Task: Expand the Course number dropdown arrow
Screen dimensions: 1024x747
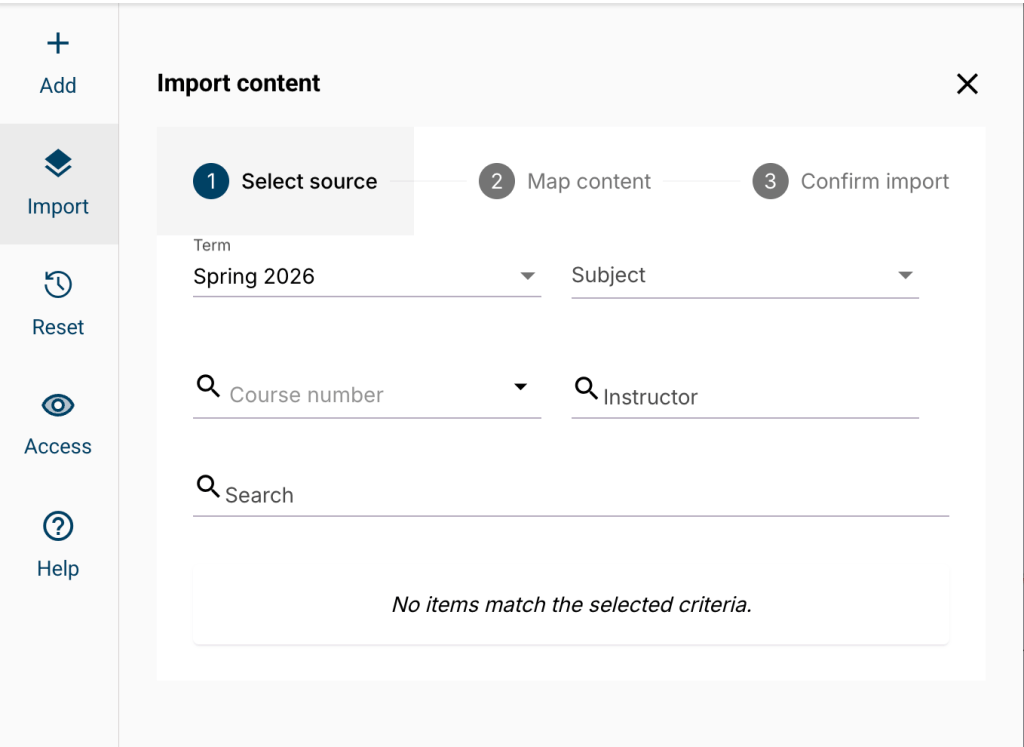Action: (521, 386)
